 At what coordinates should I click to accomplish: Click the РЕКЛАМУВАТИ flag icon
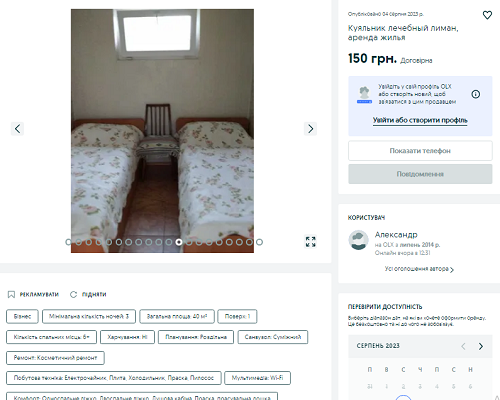(x=11, y=294)
